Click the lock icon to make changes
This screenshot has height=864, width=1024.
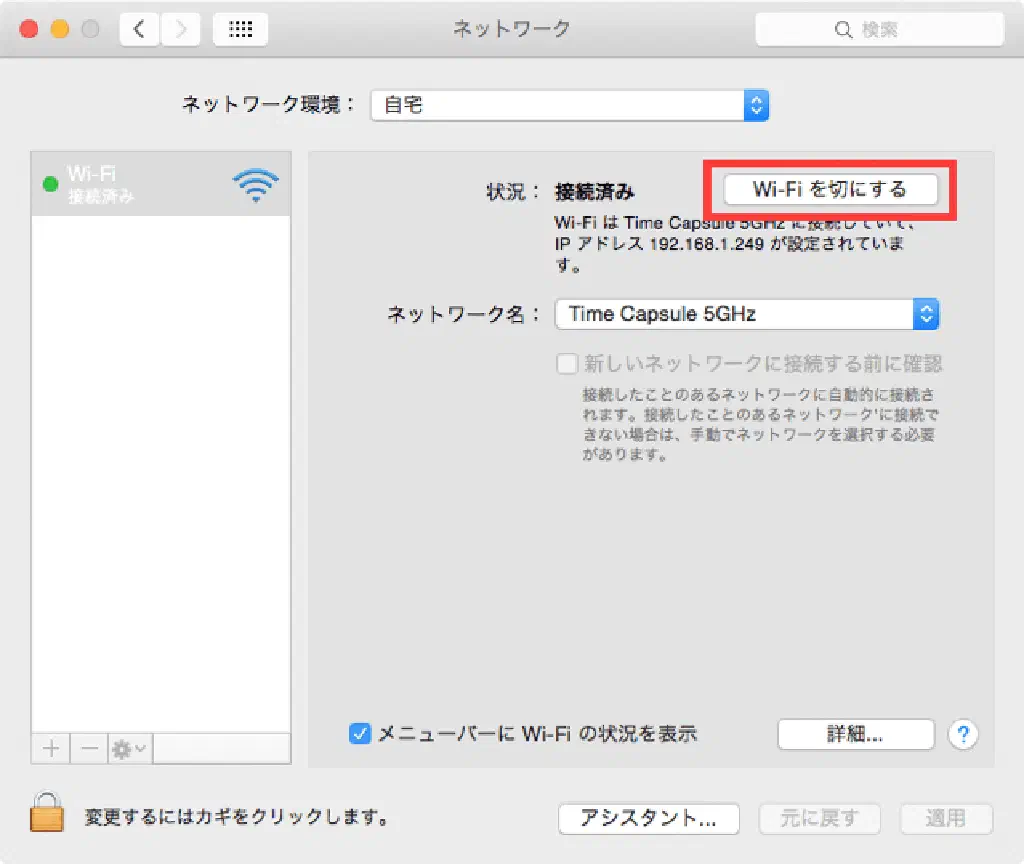46,812
